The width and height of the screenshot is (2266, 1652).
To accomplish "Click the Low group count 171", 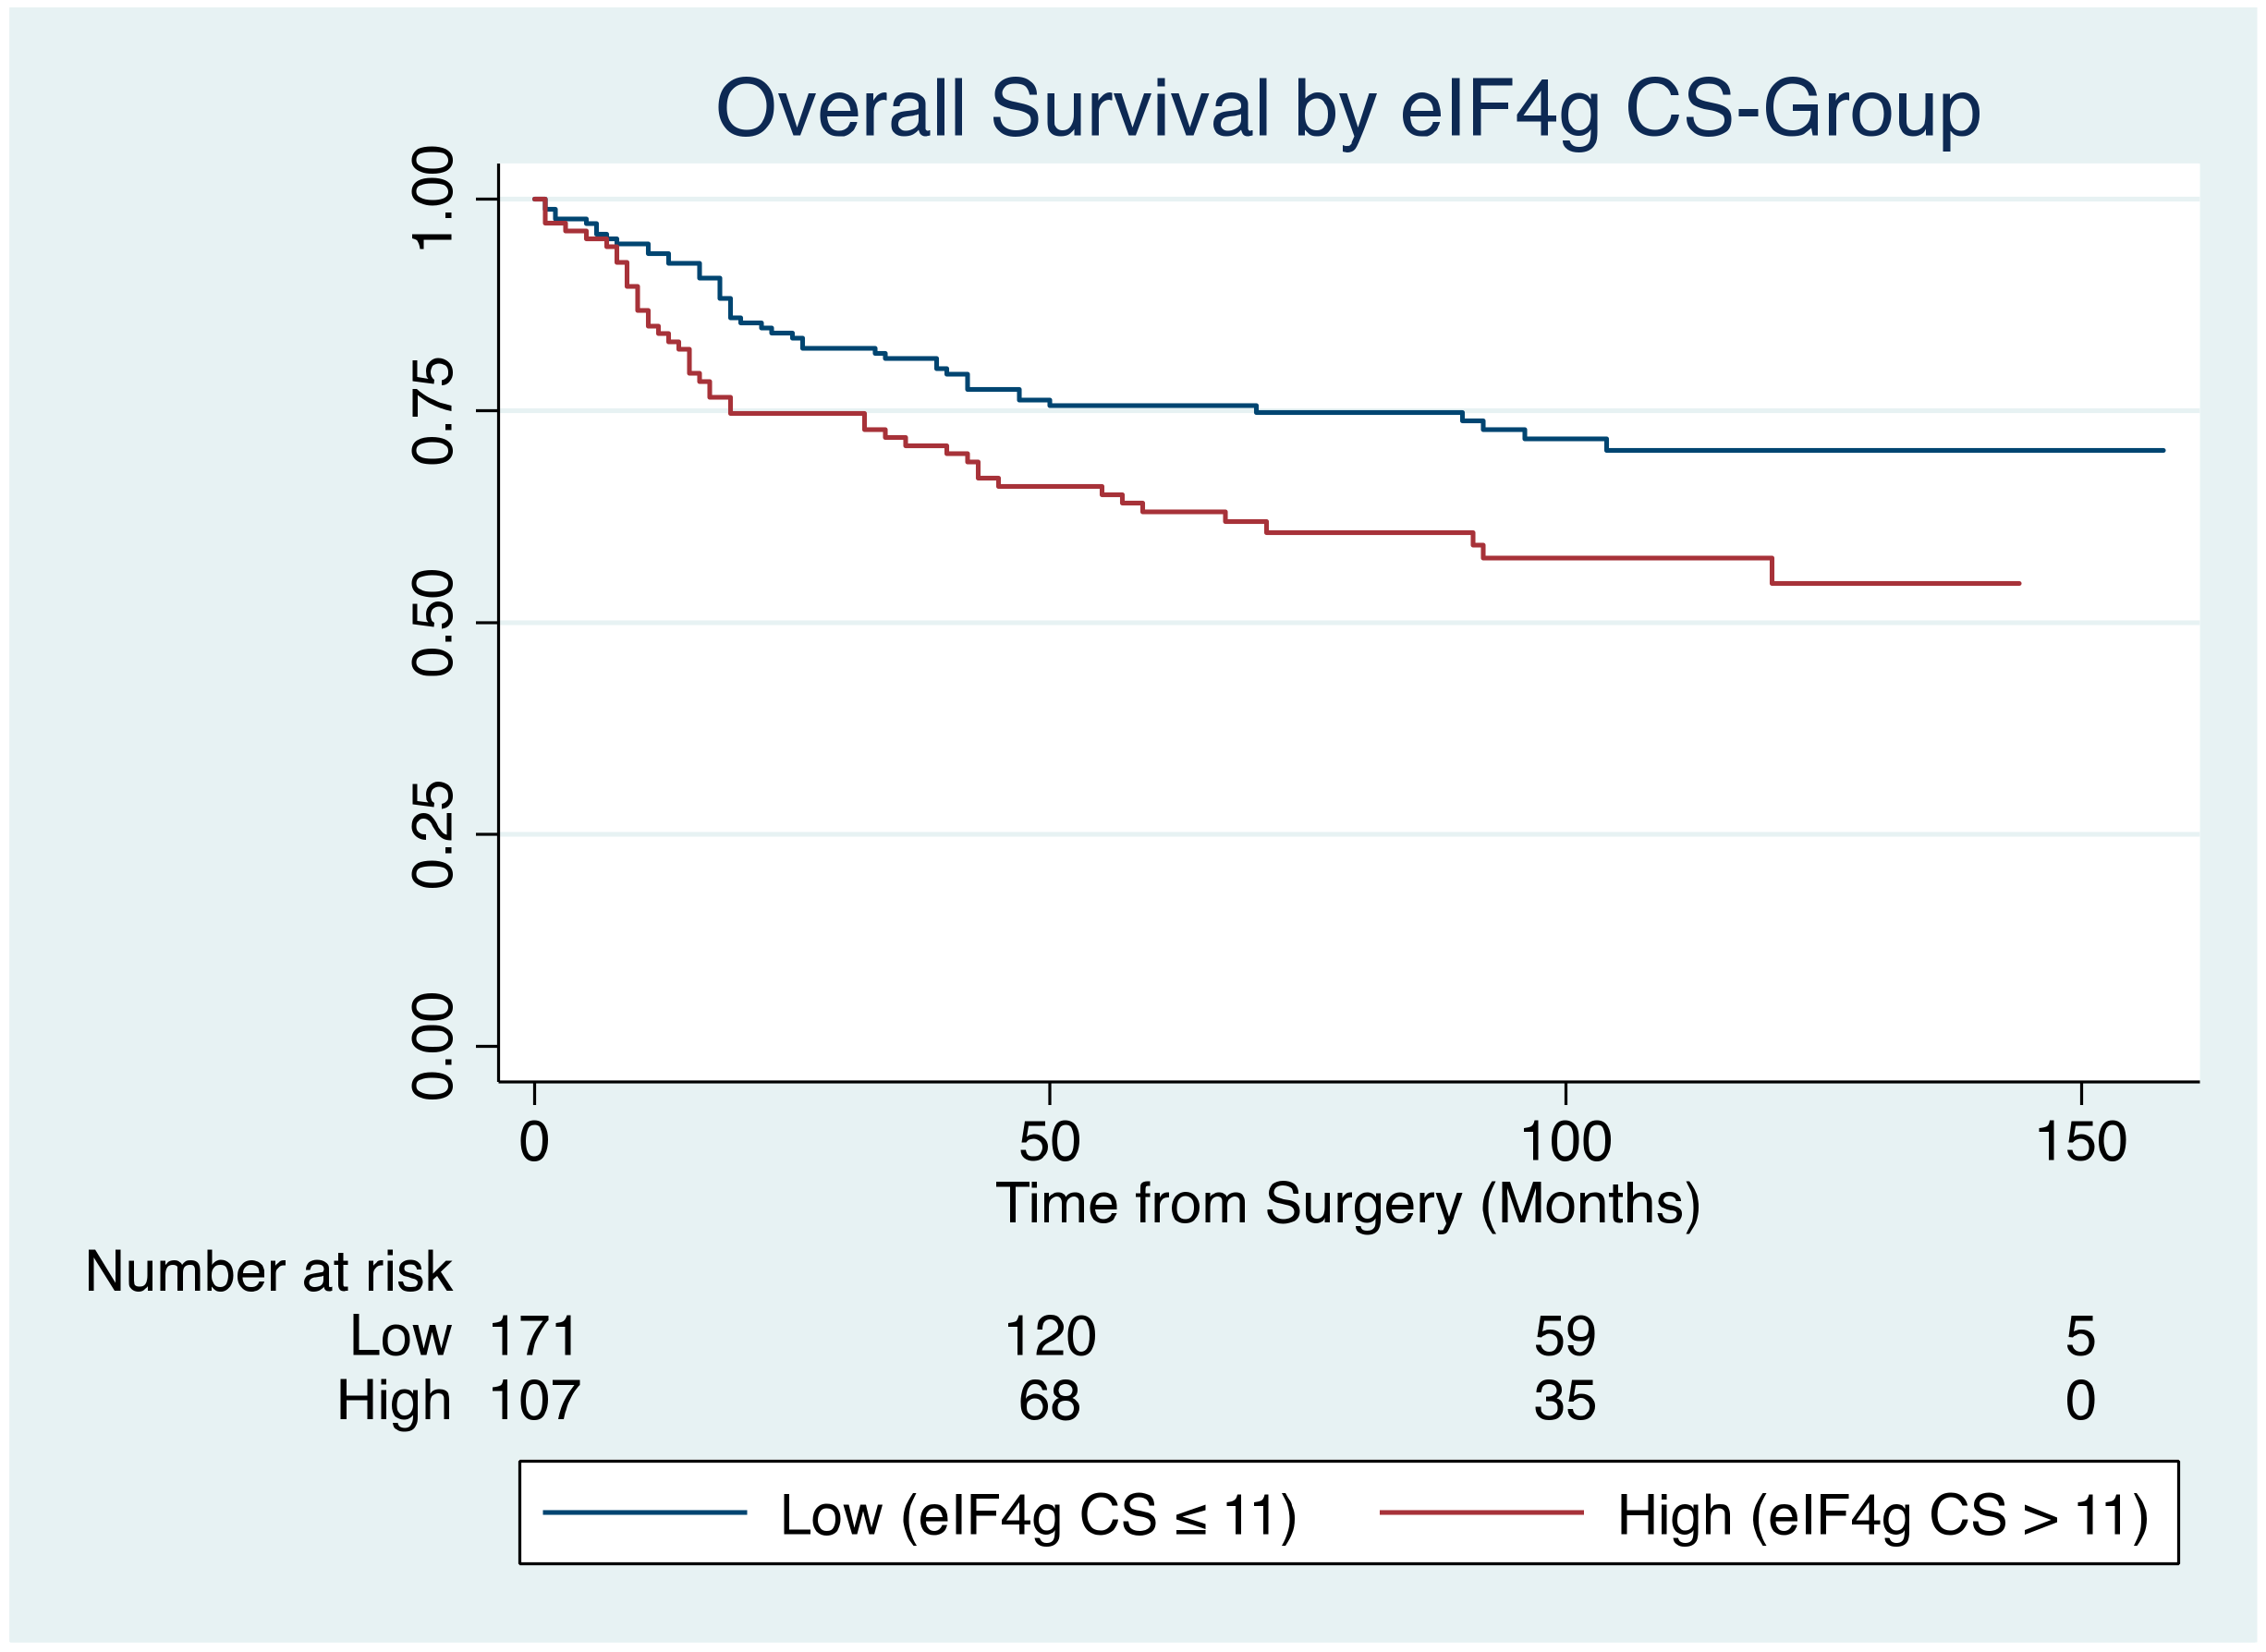I will [533, 1336].
